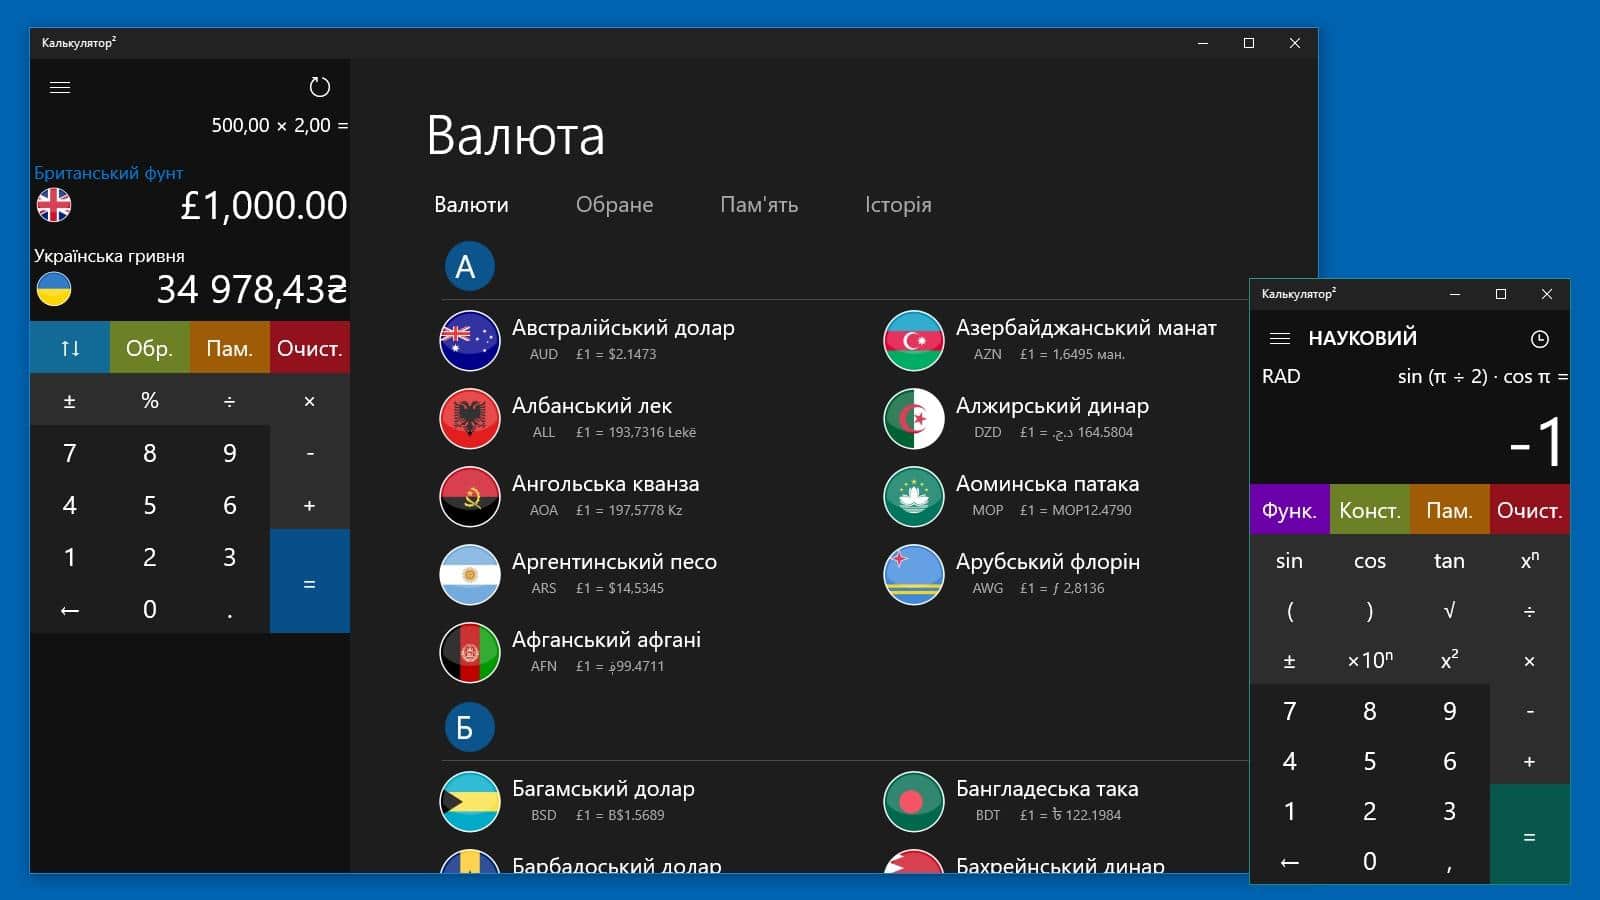Viewport: 1600px width, 900px height.
Task: Switch to the Історія tab
Action: pos(897,205)
